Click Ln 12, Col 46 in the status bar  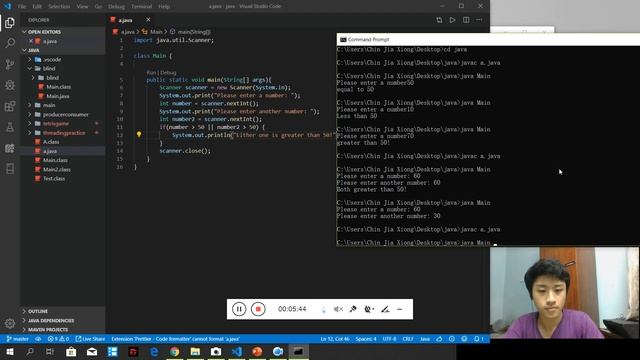click(x=335, y=339)
